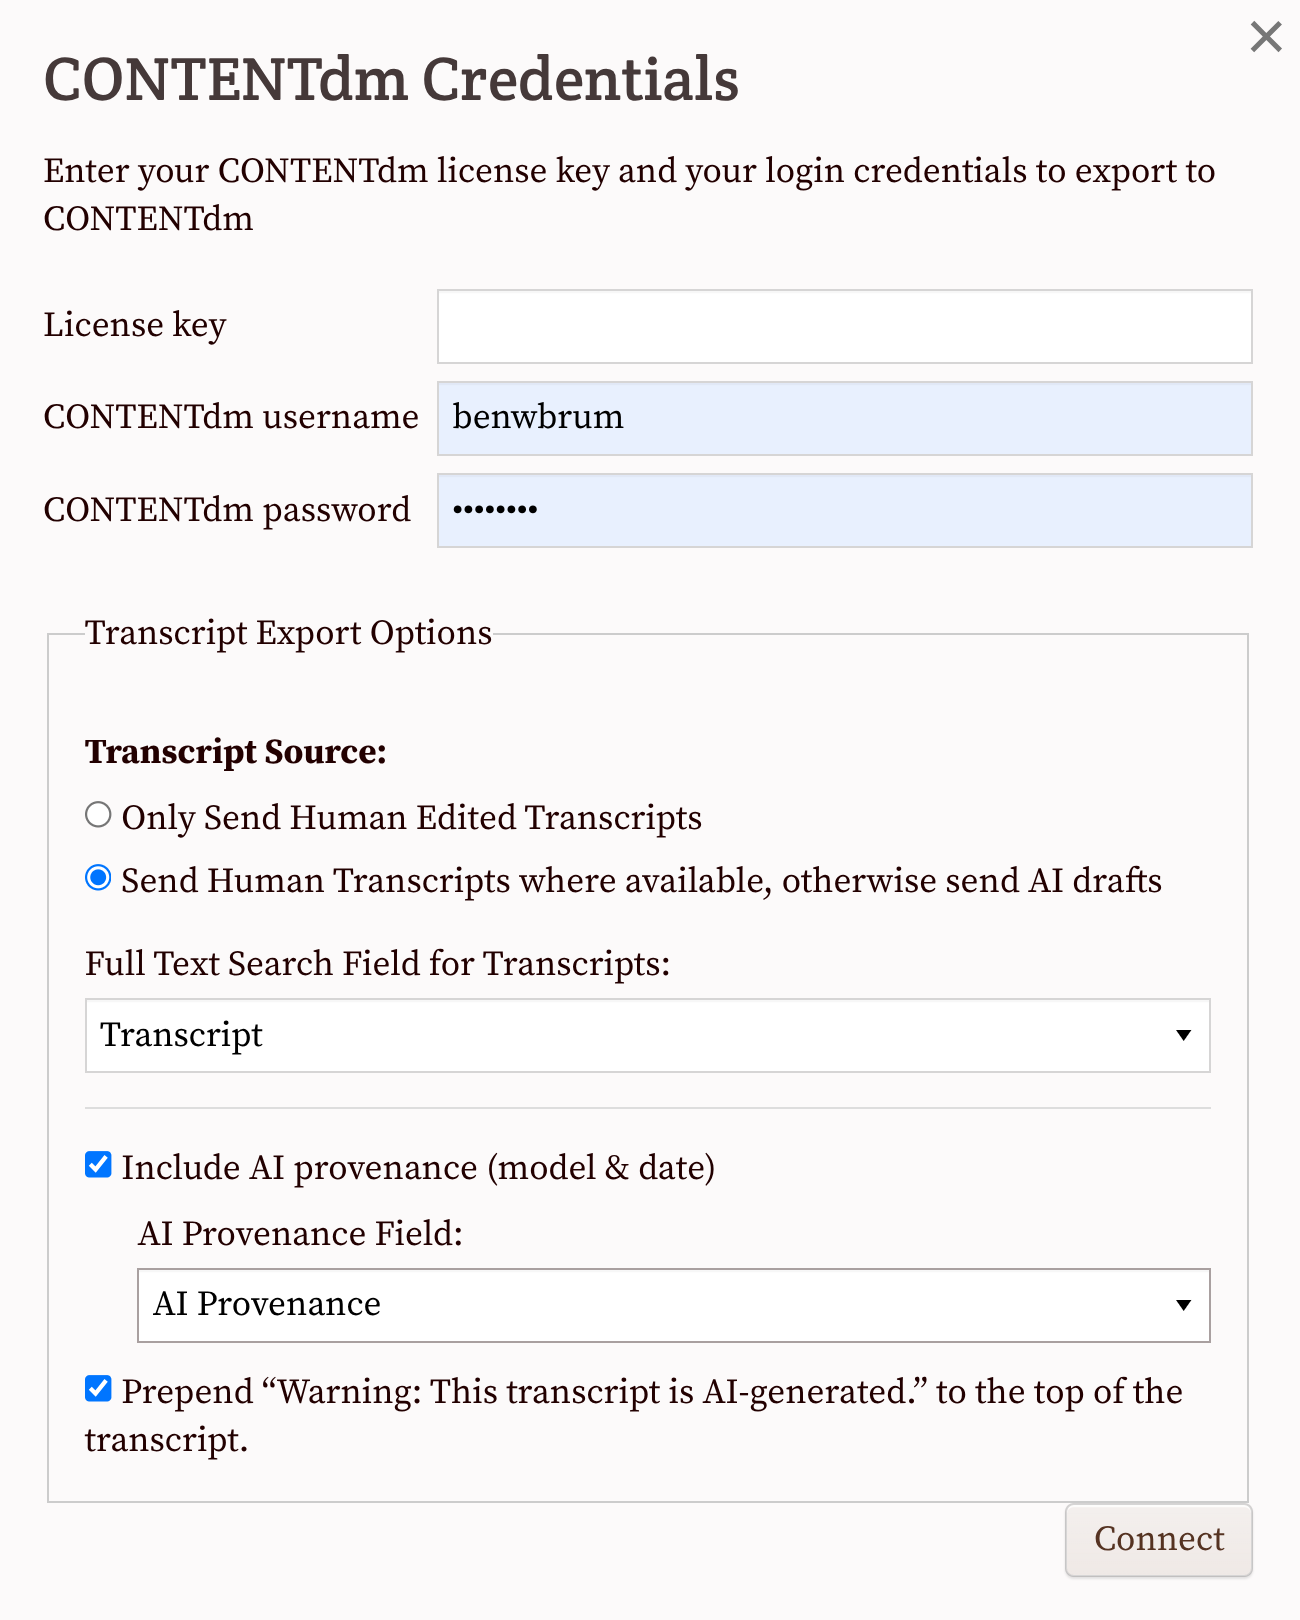Open the Full Text Search Field dropdown

(648, 1035)
